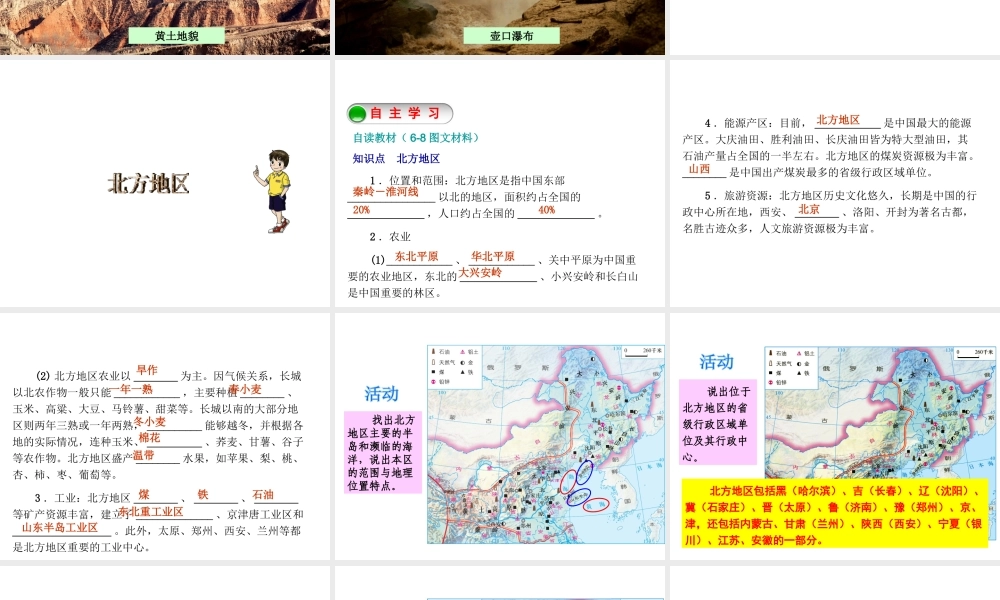Screen dimensions: 1000x600
Task: Click the 壶口瀑布 green caption label
Action: click(511, 36)
